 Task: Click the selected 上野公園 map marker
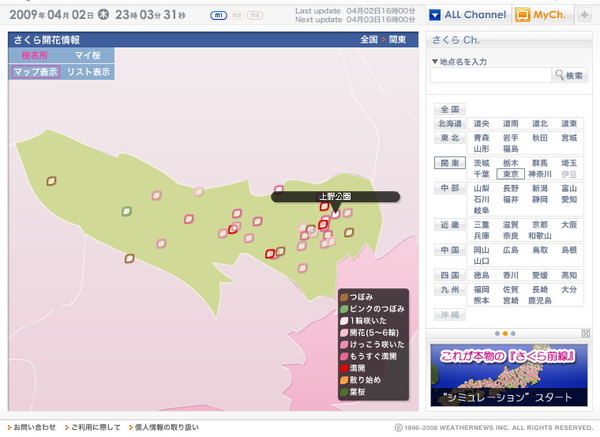coord(335,214)
